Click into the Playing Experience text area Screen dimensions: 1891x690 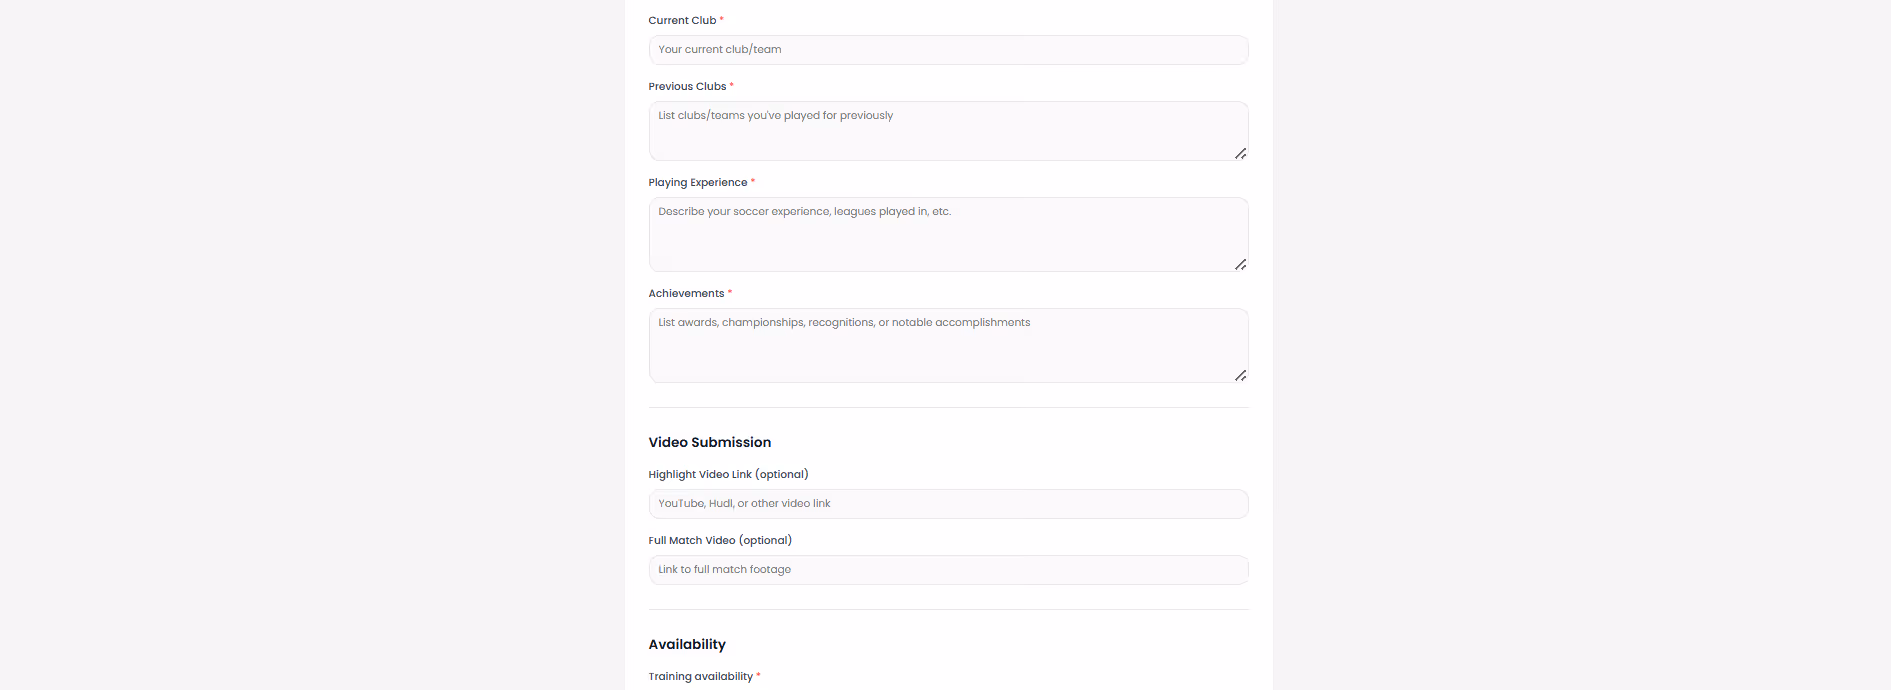click(948, 234)
